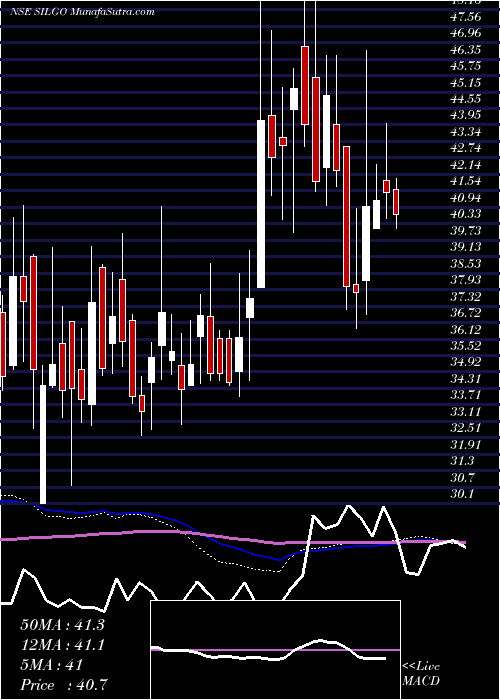The height and width of the screenshot is (700, 500).
Task: Click the 46.35 price axis label
Action: pyautogui.click(x=466, y=50)
